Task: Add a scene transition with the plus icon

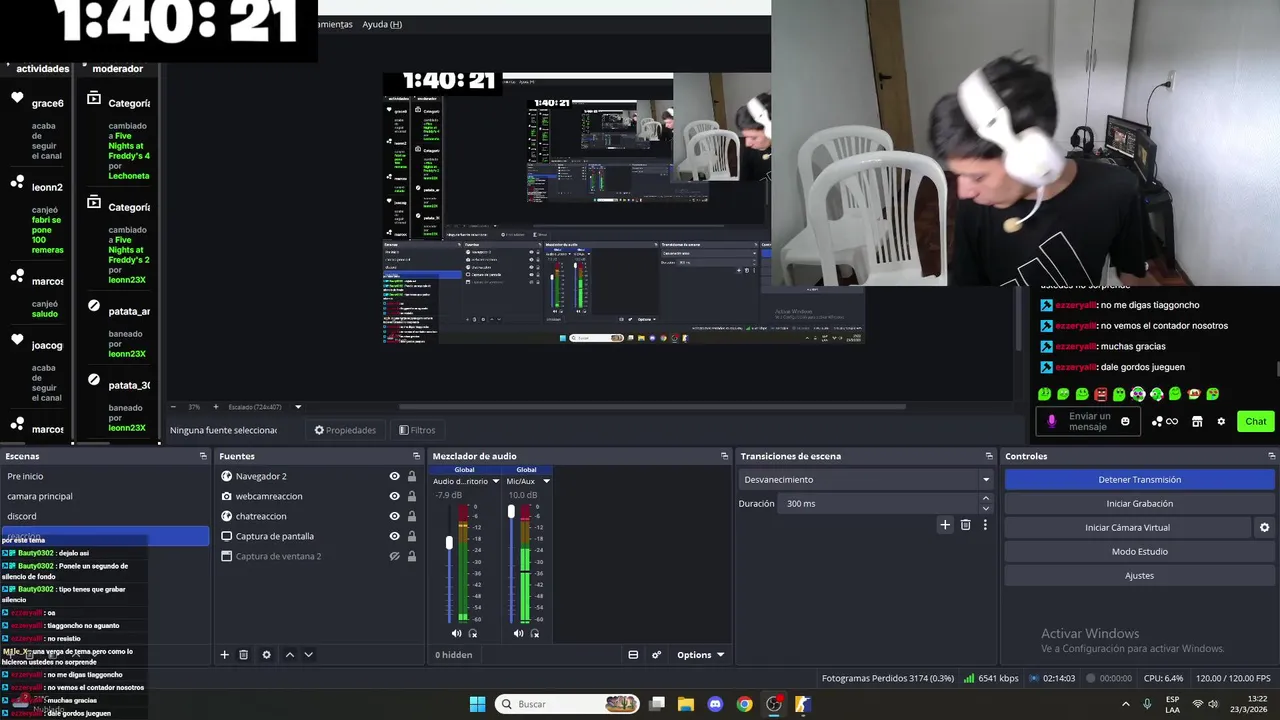Action: 945,525
